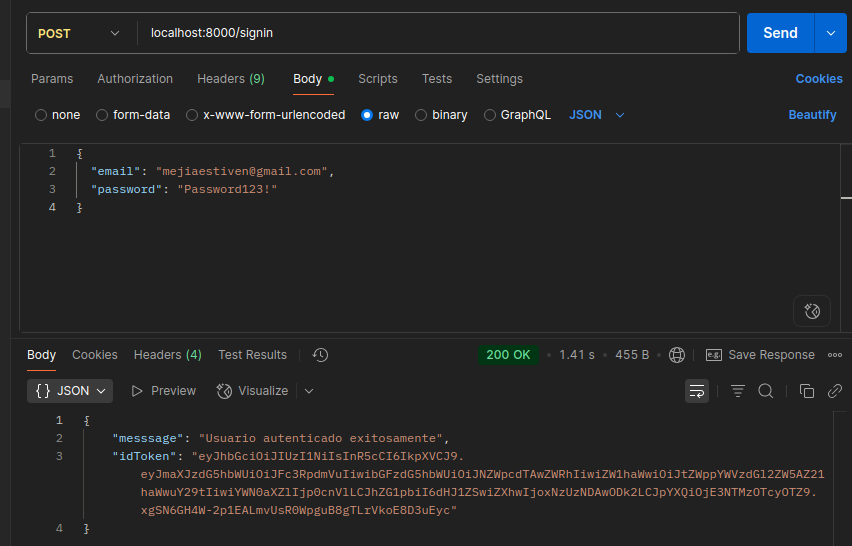Copy the response to clipboard
The height and width of the screenshot is (546, 852).
806,391
